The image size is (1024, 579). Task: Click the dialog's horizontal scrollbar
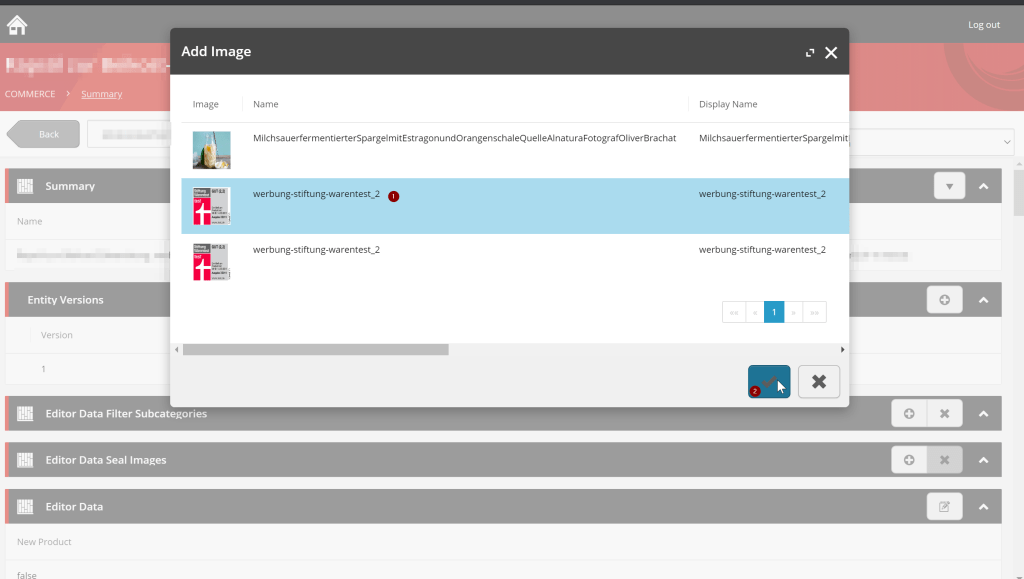[x=315, y=350]
